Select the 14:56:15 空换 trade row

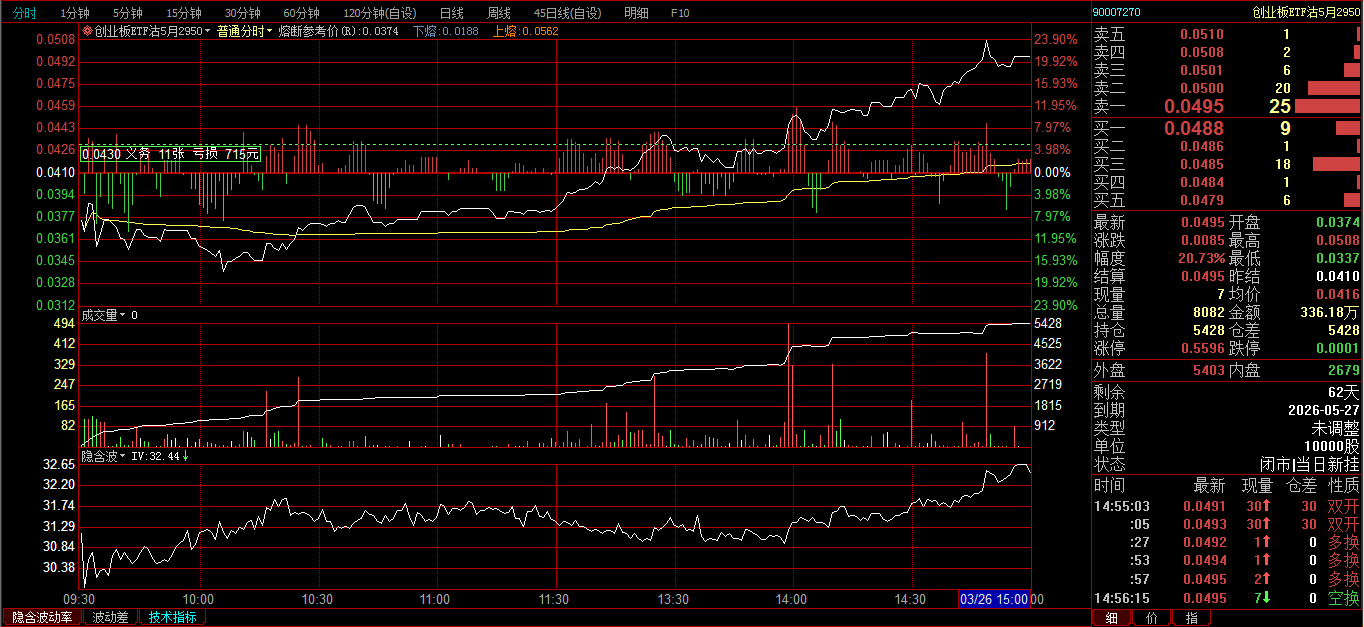(1227, 598)
